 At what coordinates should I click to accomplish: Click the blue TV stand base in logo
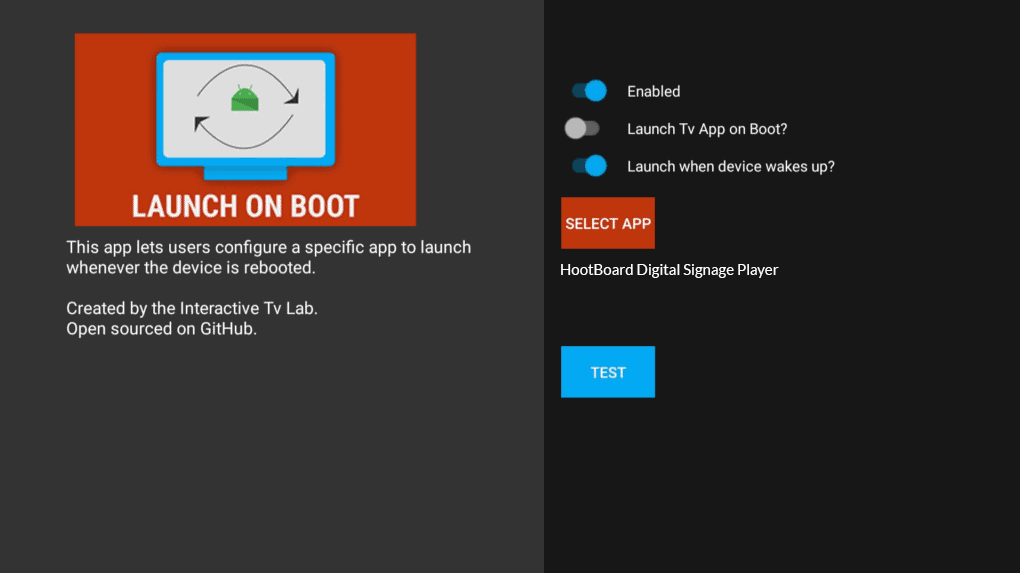tap(245, 173)
